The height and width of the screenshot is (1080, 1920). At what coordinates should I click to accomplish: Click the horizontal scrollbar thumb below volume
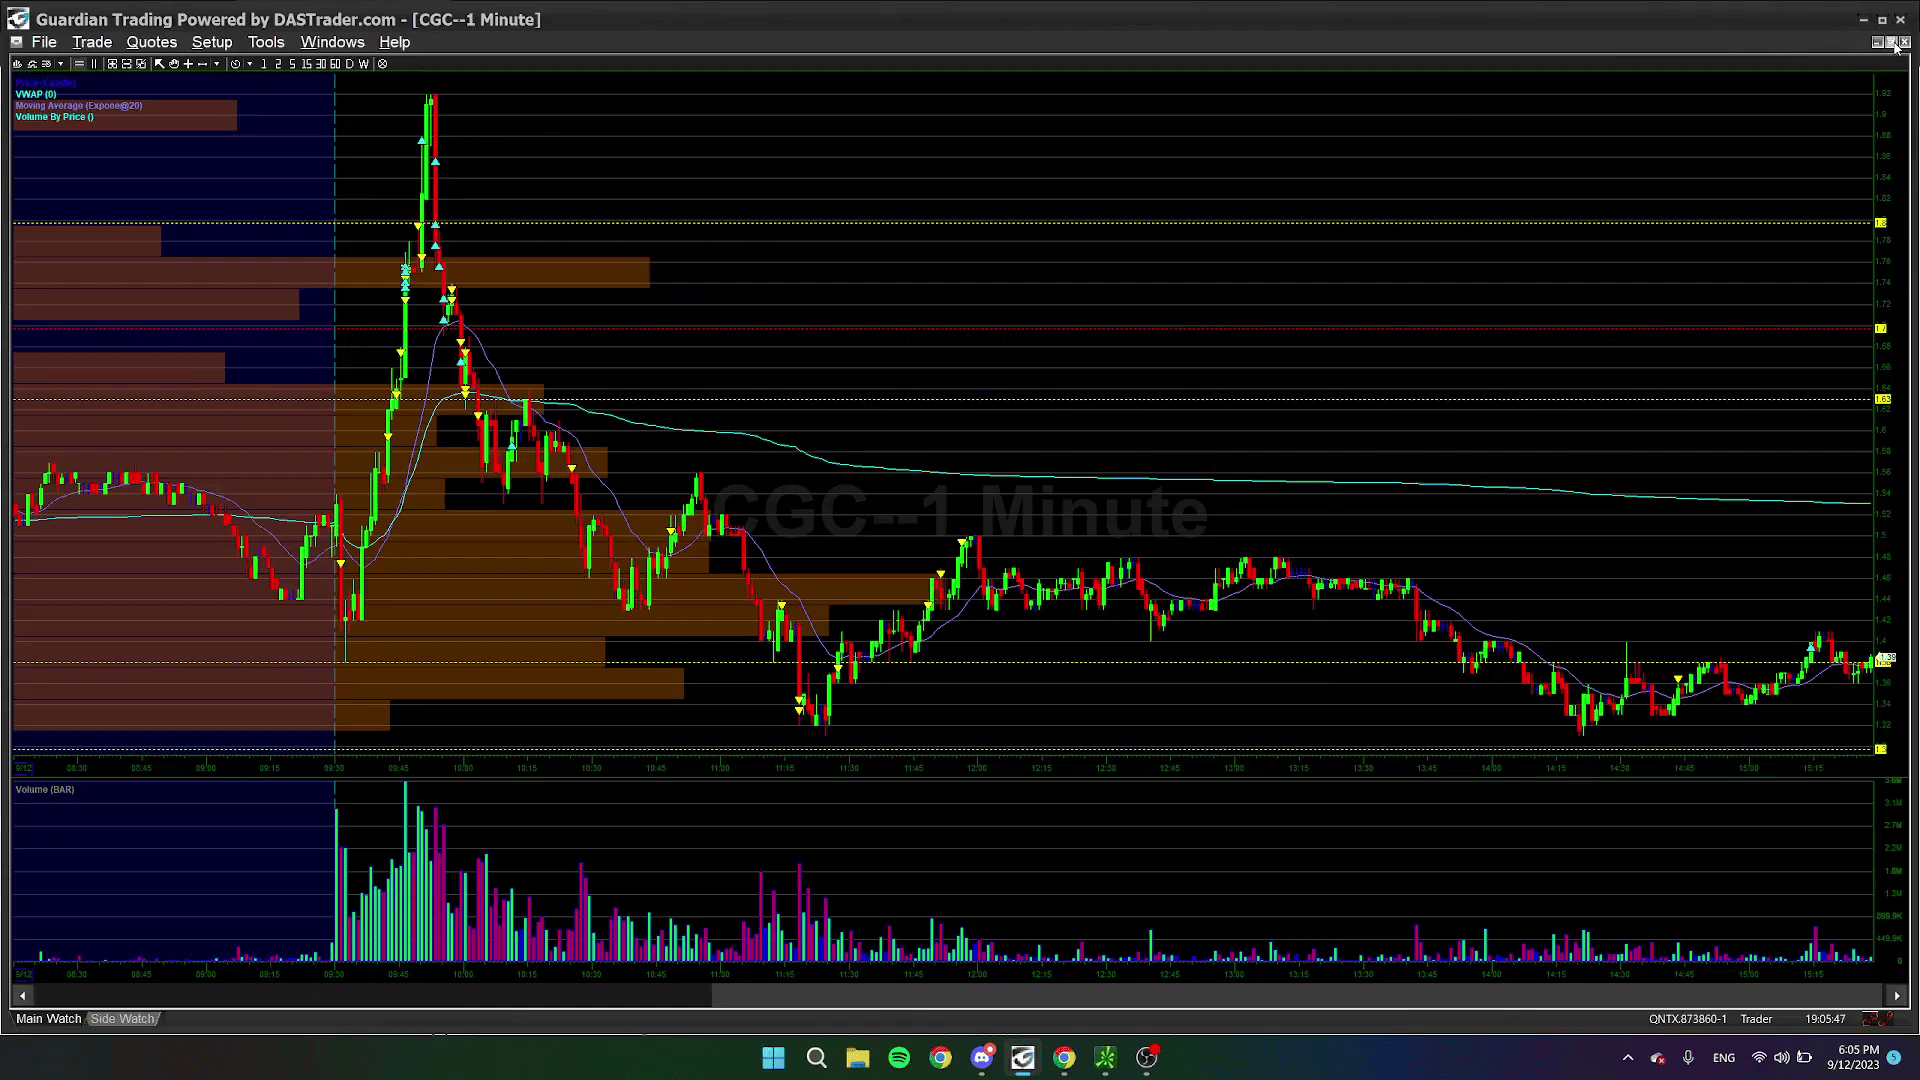tap(370, 996)
